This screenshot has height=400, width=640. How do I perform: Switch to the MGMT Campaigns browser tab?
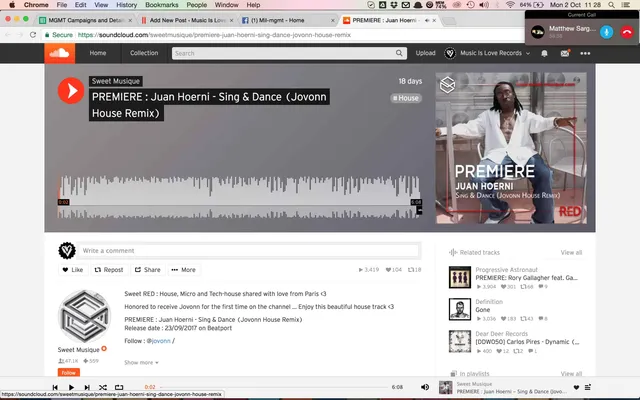tap(85, 20)
